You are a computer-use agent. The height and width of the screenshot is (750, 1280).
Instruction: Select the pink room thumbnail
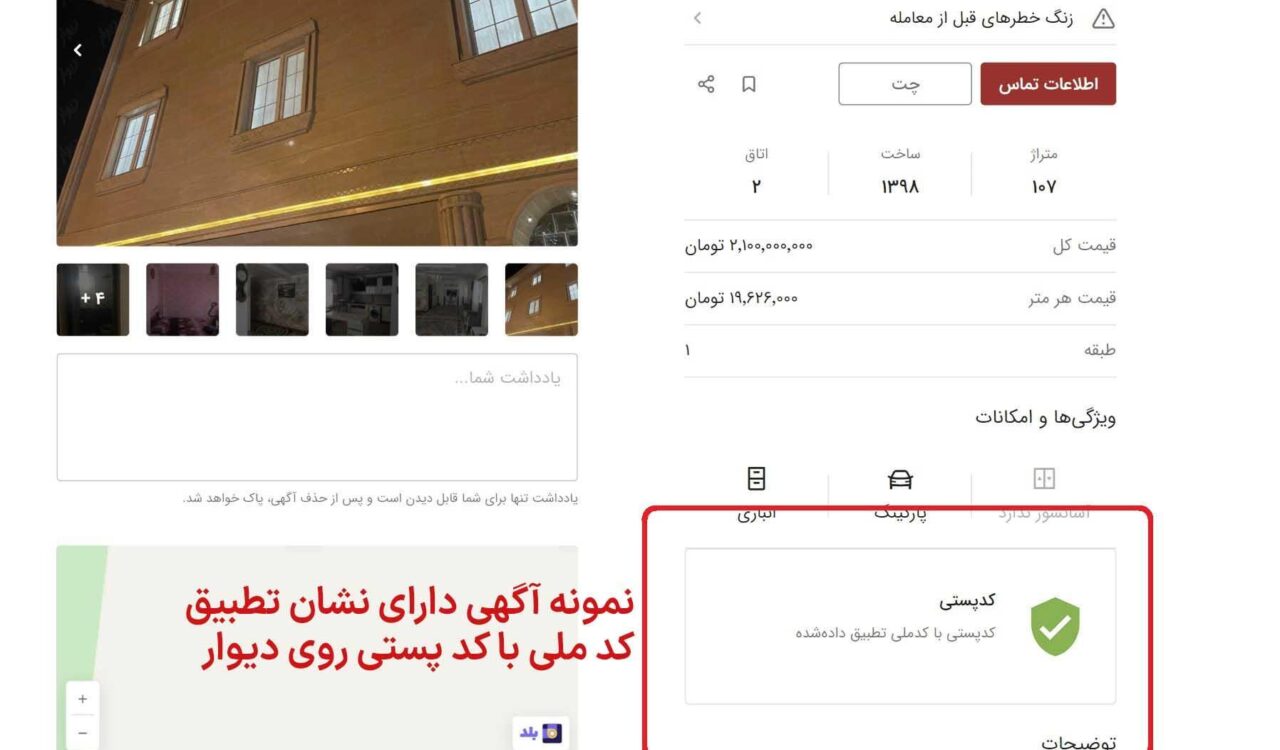[x=183, y=299]
